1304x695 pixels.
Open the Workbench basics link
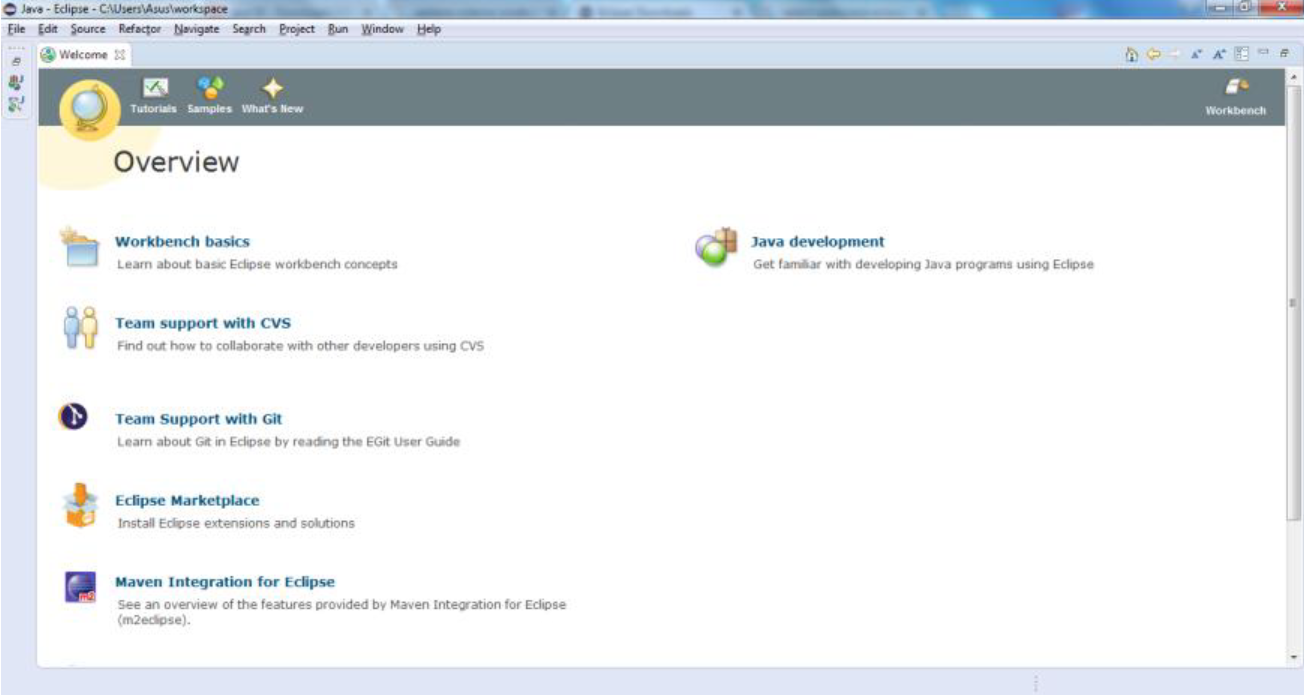coord(182,241)
